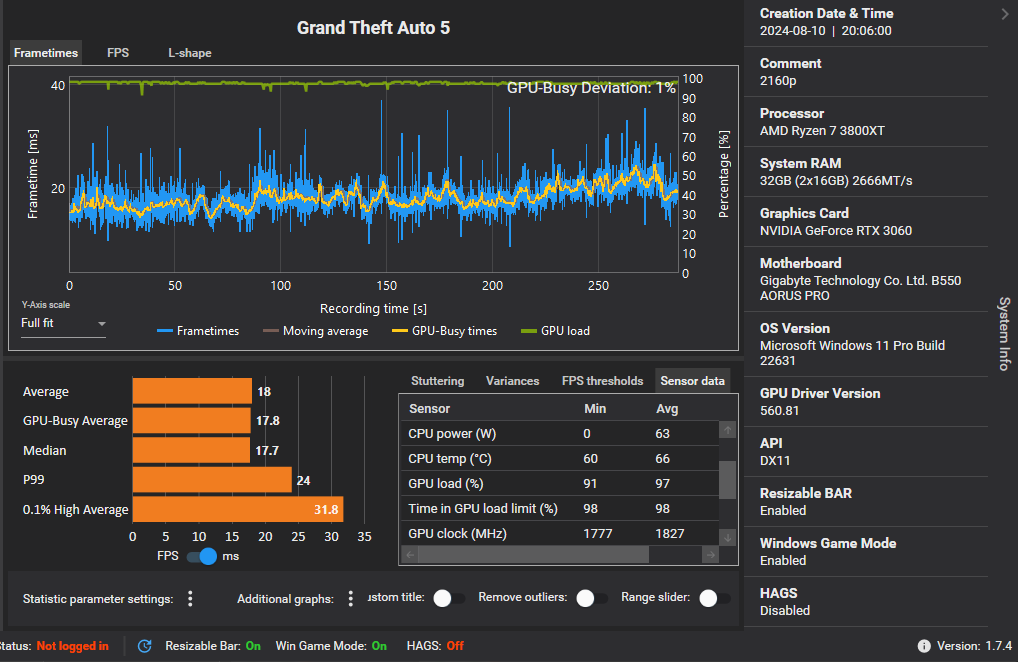
Task: Click sensor table scroll right arrow
Action: [710, 554]
